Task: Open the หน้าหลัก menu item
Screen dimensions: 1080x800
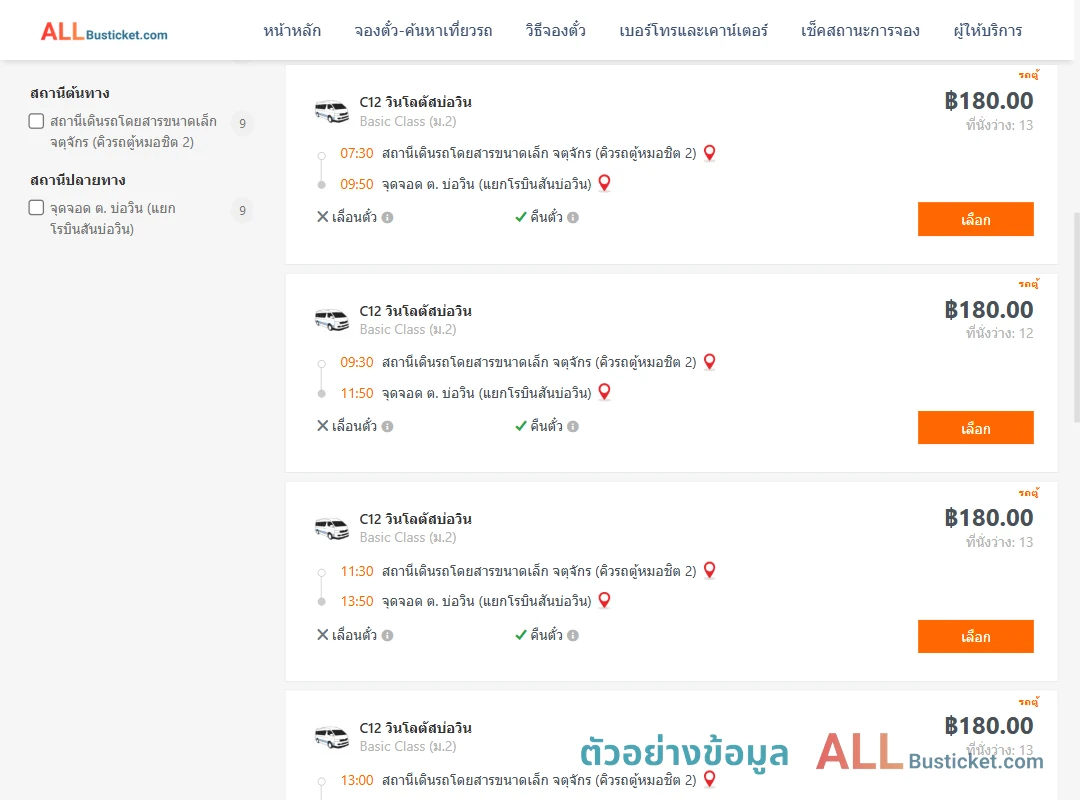Action: point(292,31)
